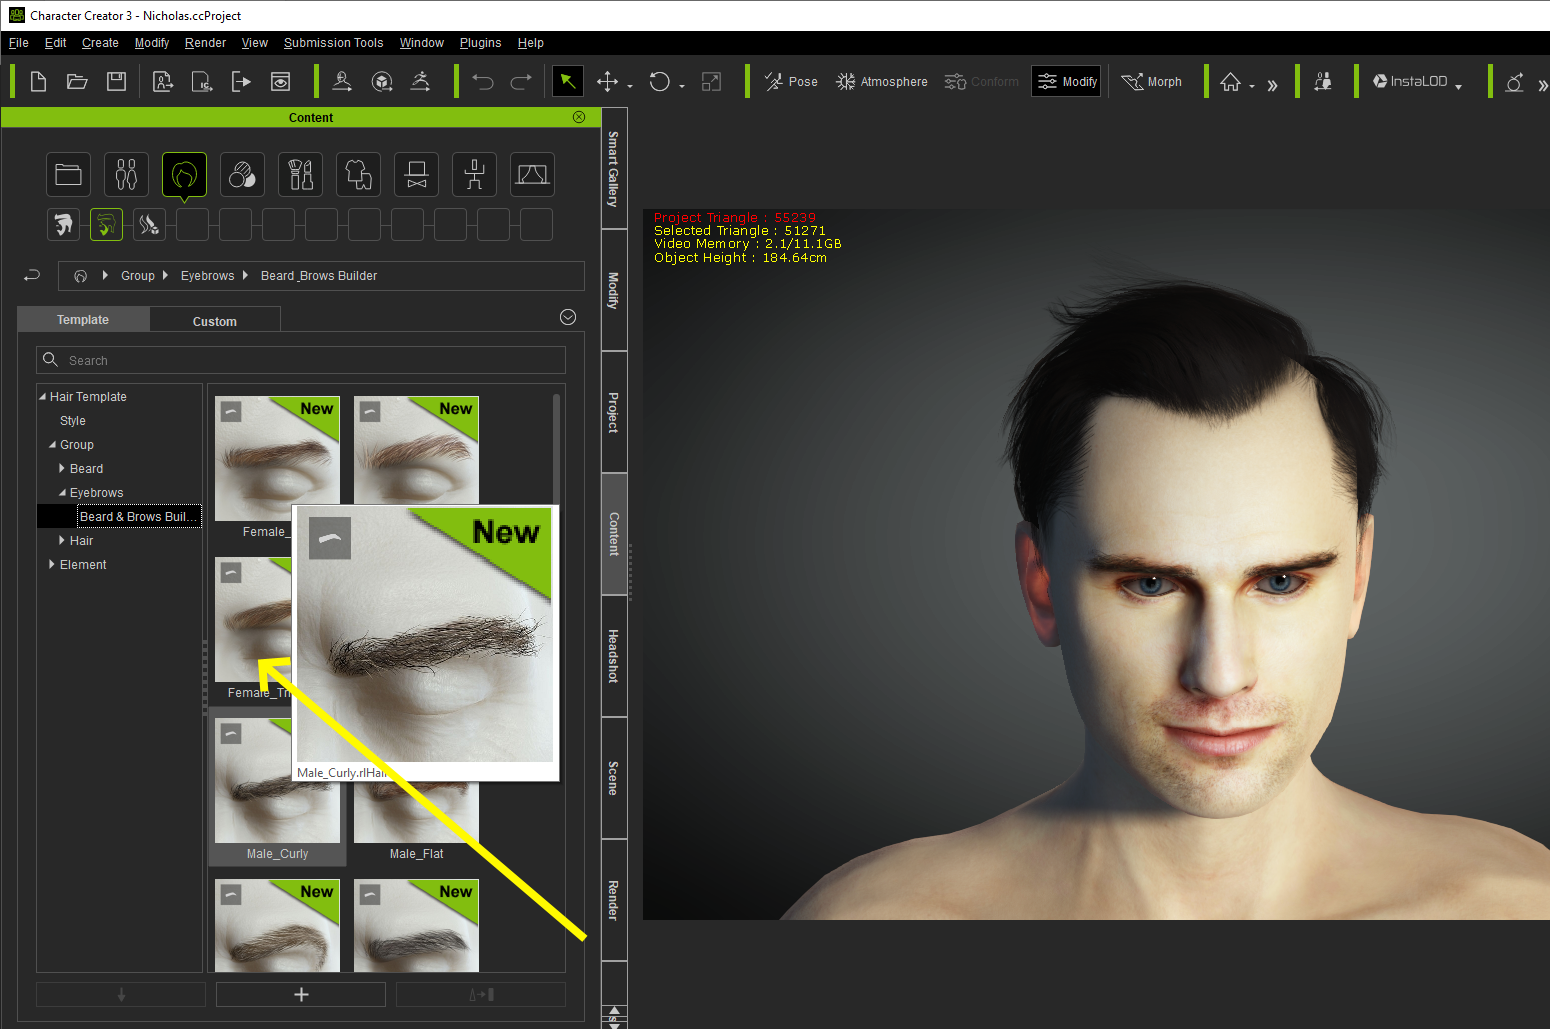Expand the Beard tree node
The height and width of the screenshot is (1029, 1550).
pos(62,469)
